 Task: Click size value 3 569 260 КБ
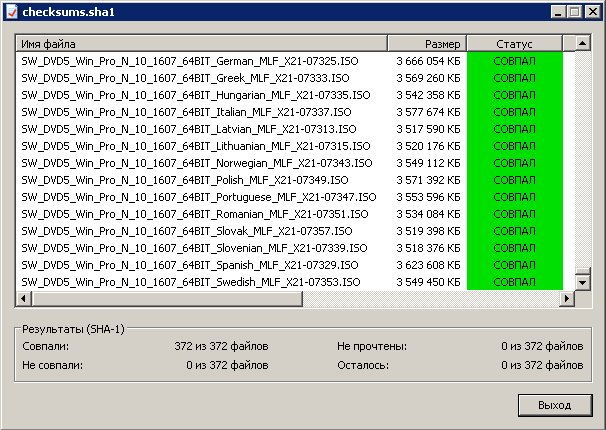[x=429, y=78]
